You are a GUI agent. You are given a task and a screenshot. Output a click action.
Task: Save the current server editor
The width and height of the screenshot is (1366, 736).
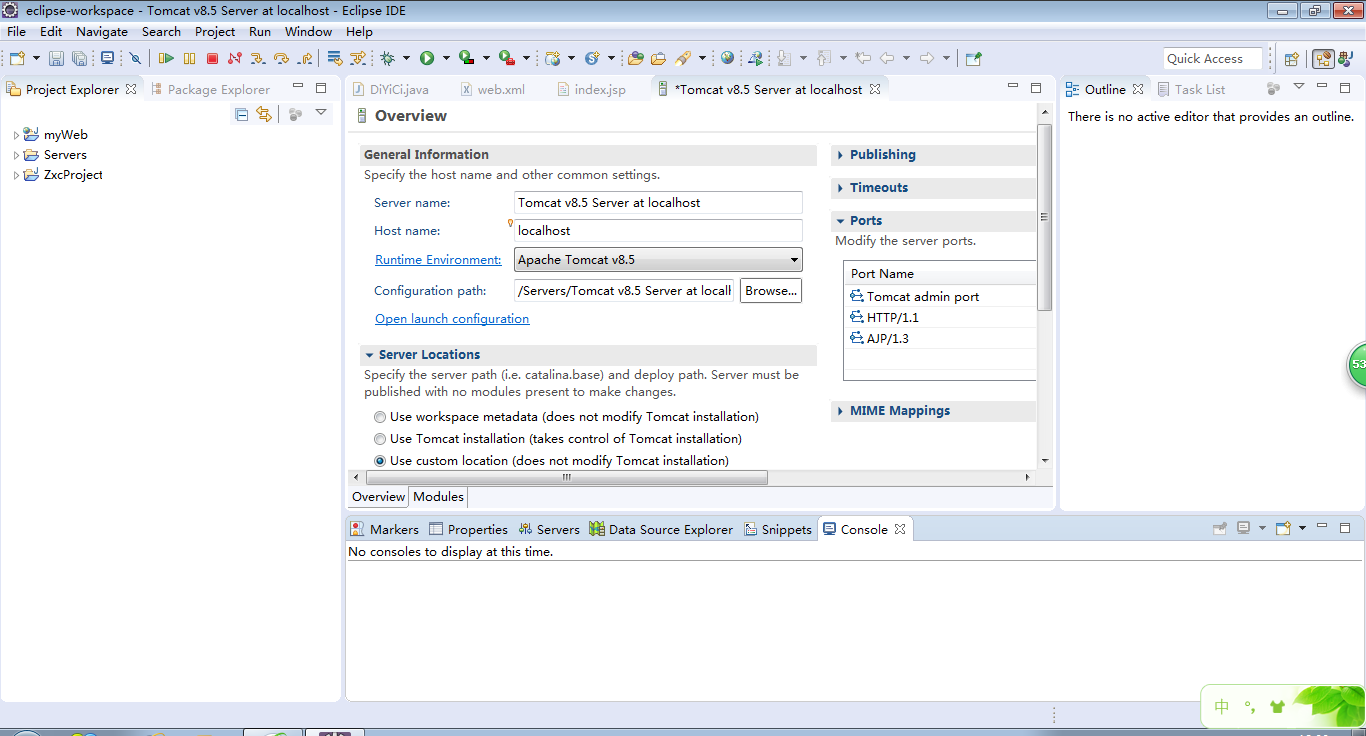point(56,58)
